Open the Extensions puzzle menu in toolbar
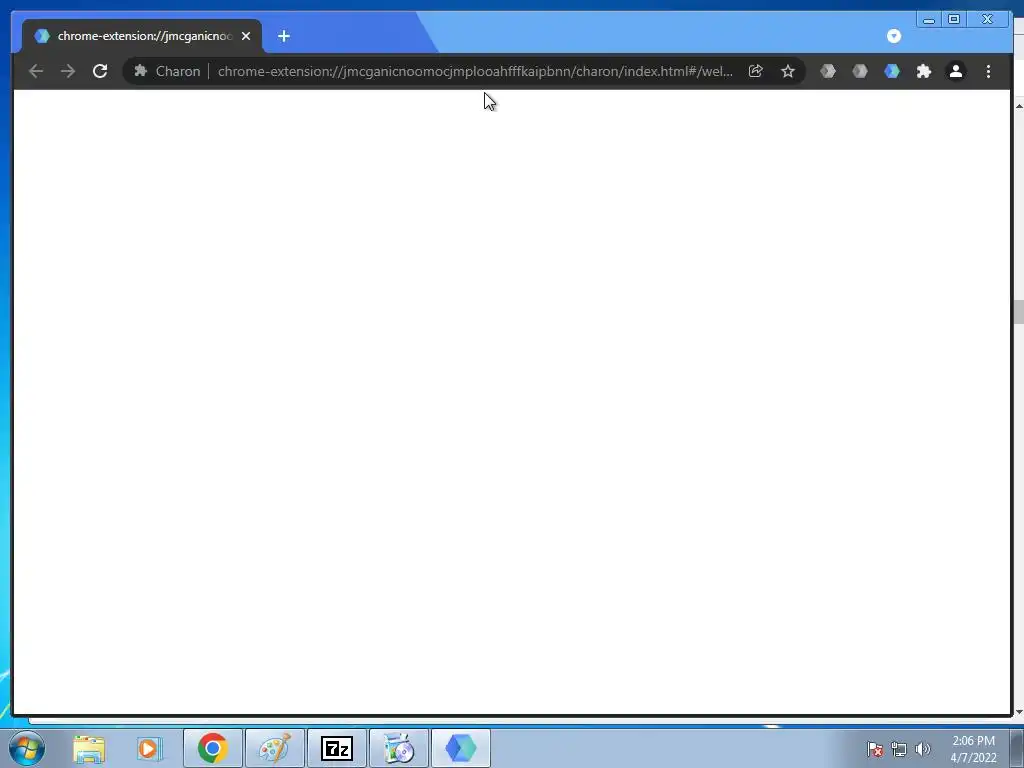Screen dimensions: 1024x768 click(x=923, y=71)
